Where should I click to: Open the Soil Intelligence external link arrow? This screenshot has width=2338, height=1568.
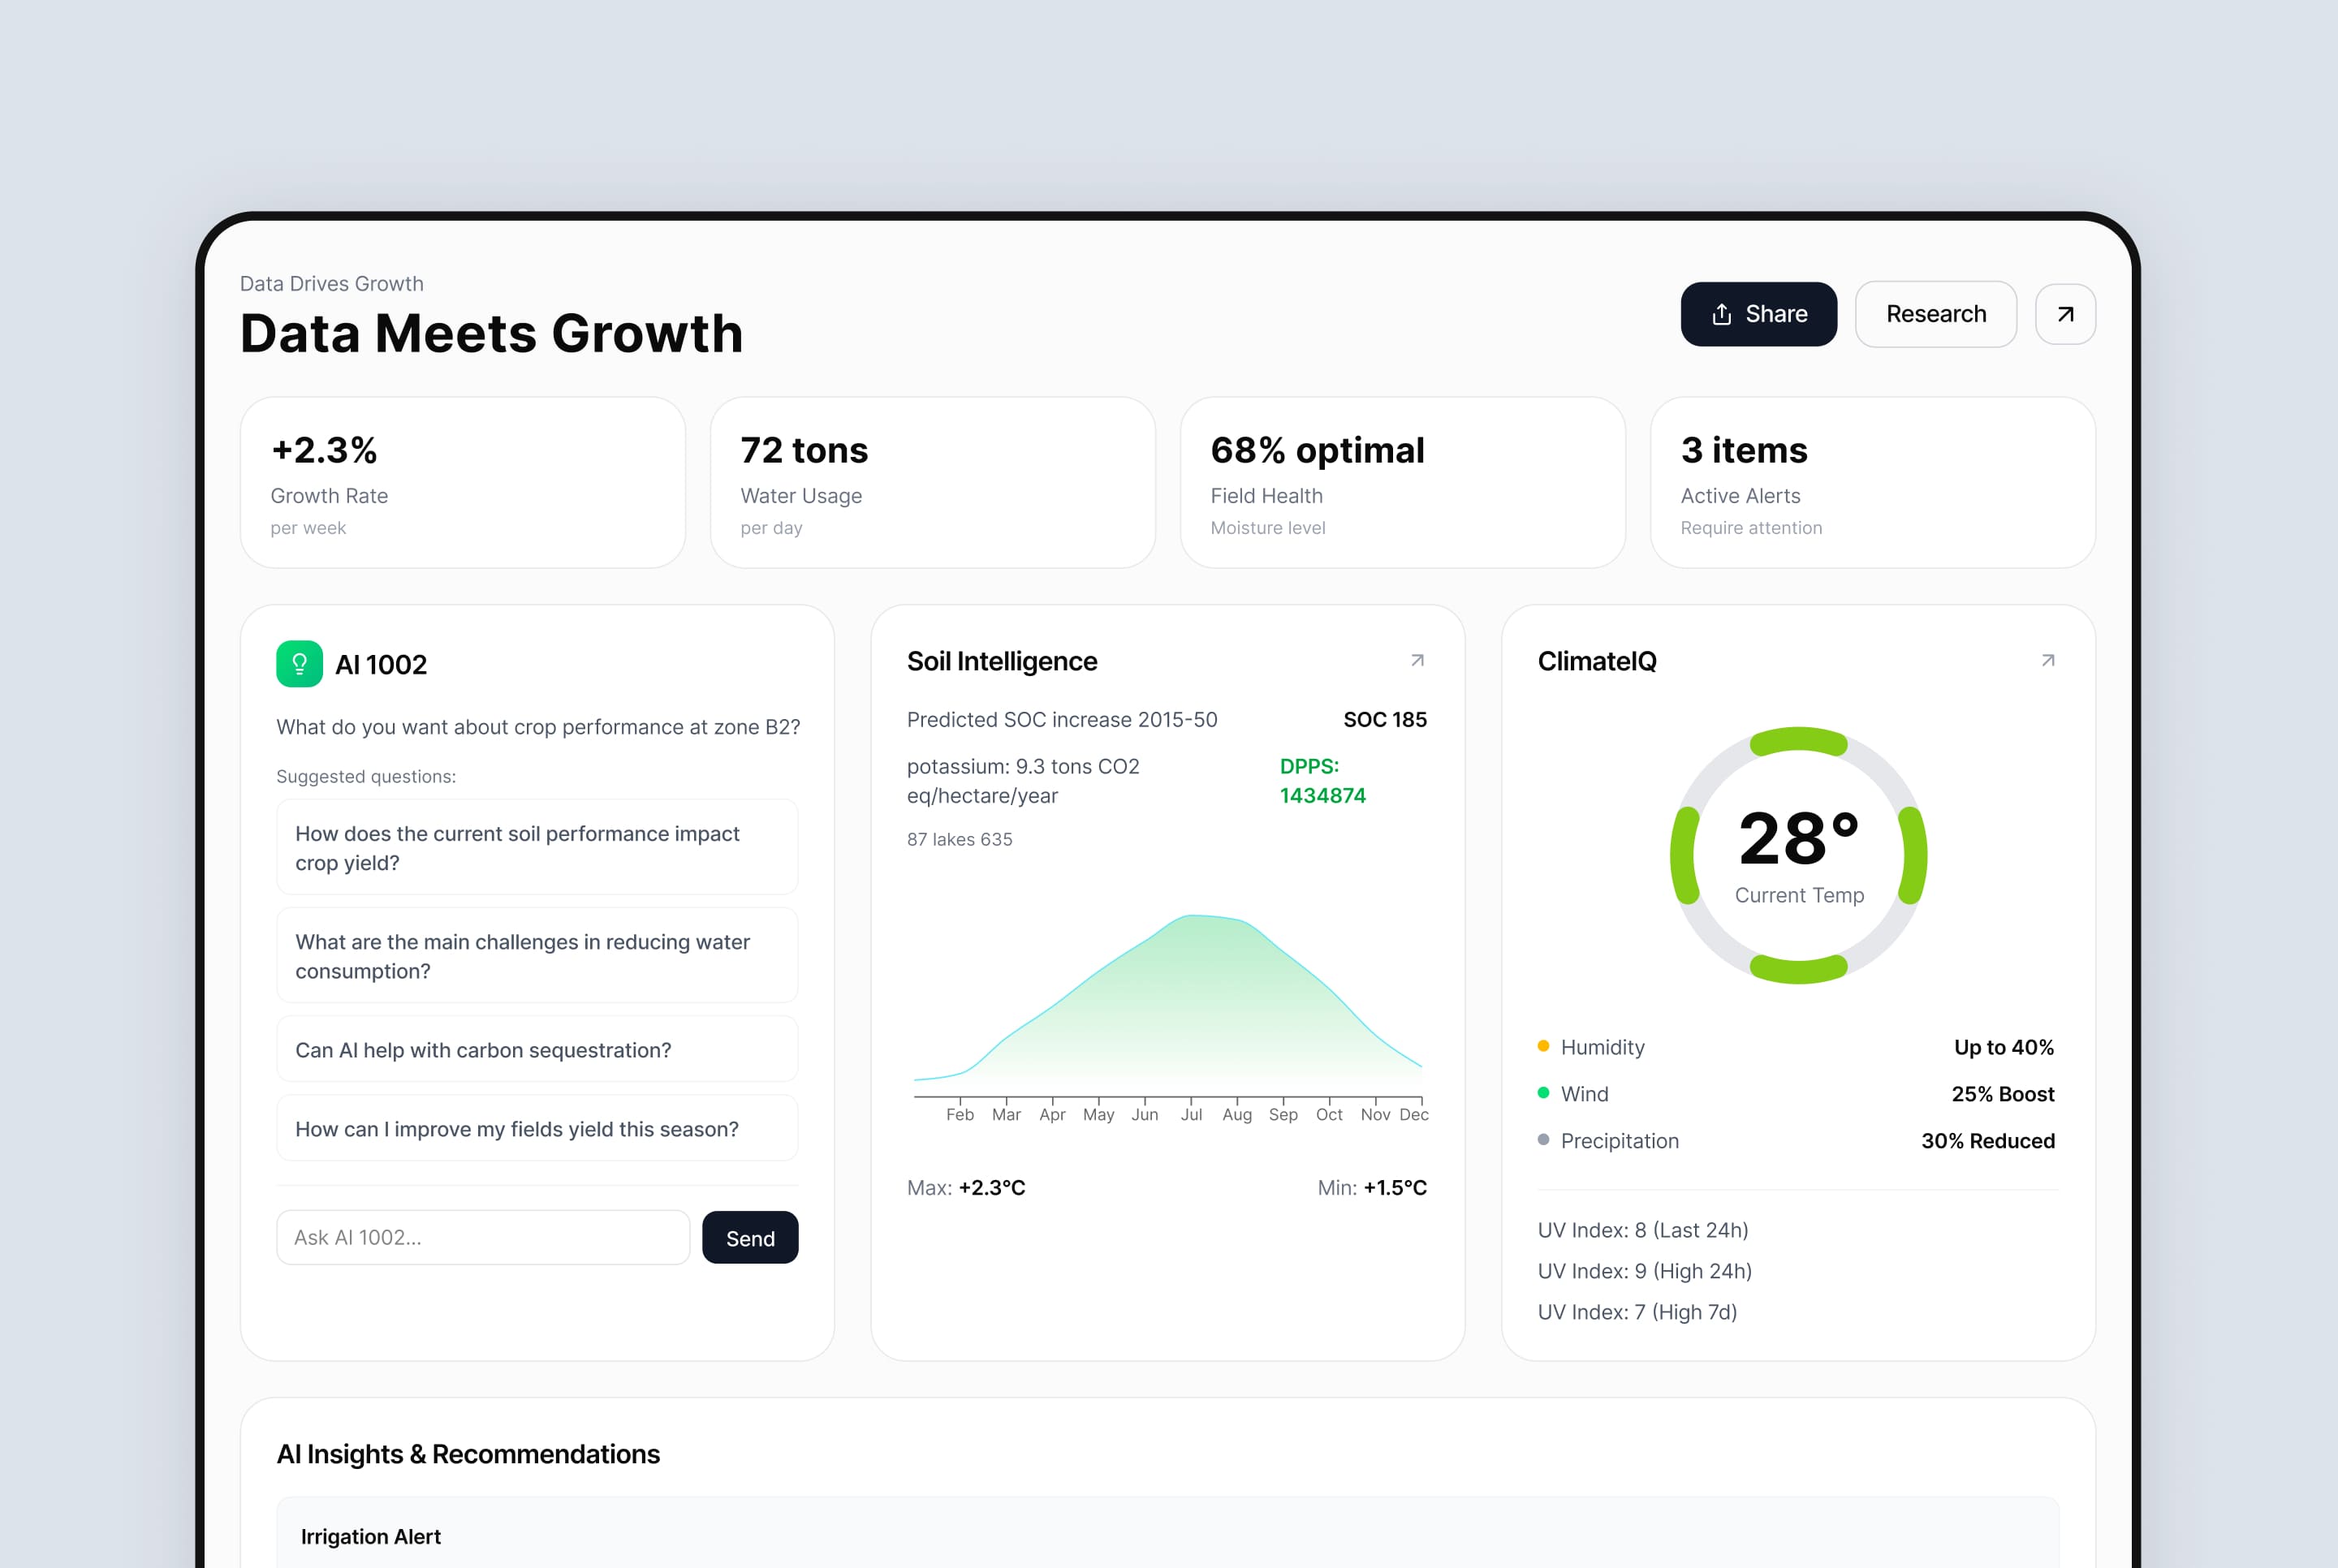pyautogui.click(x=1417, y=660)
